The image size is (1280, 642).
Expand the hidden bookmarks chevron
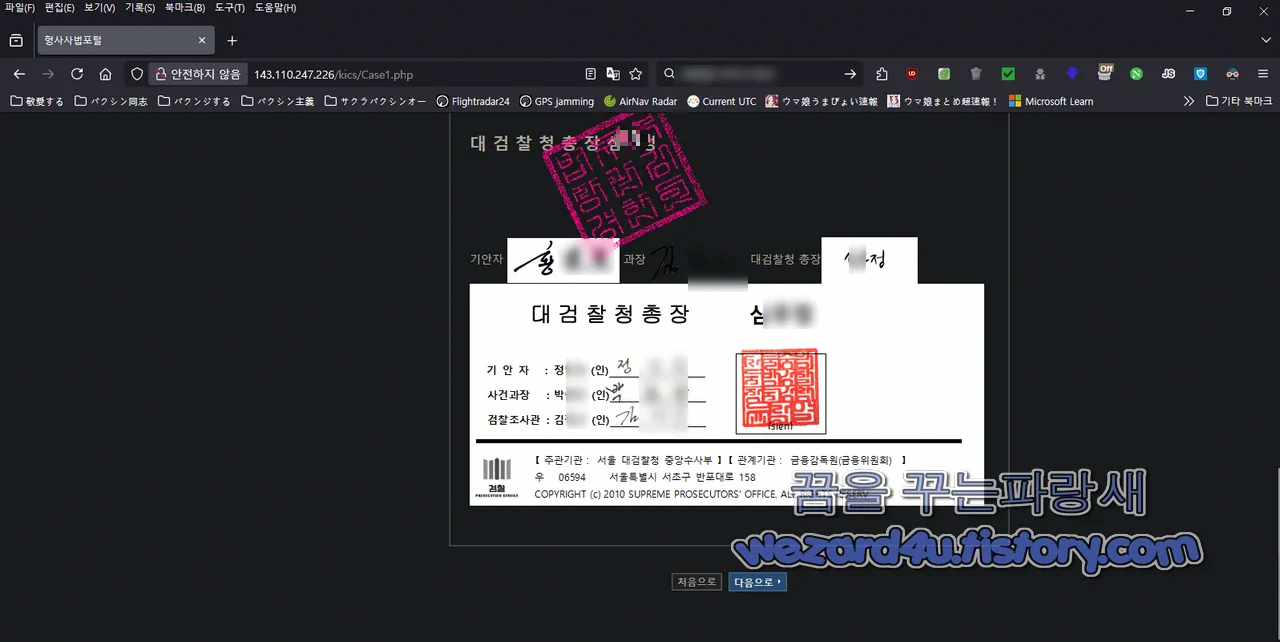(x=1188, y=100)
